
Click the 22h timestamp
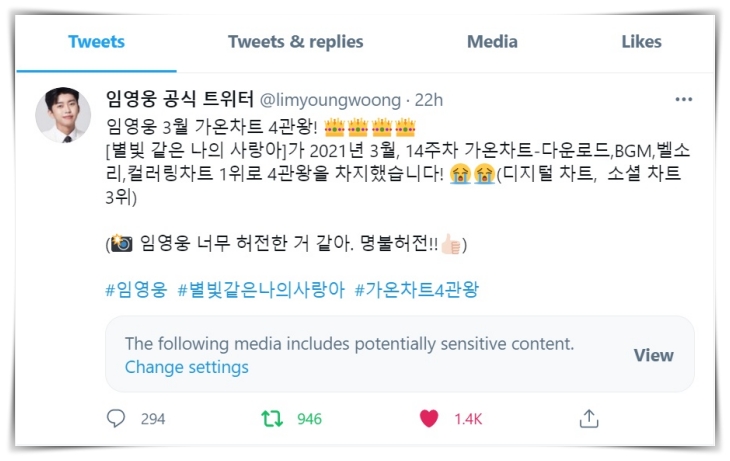tap(429, 100)
